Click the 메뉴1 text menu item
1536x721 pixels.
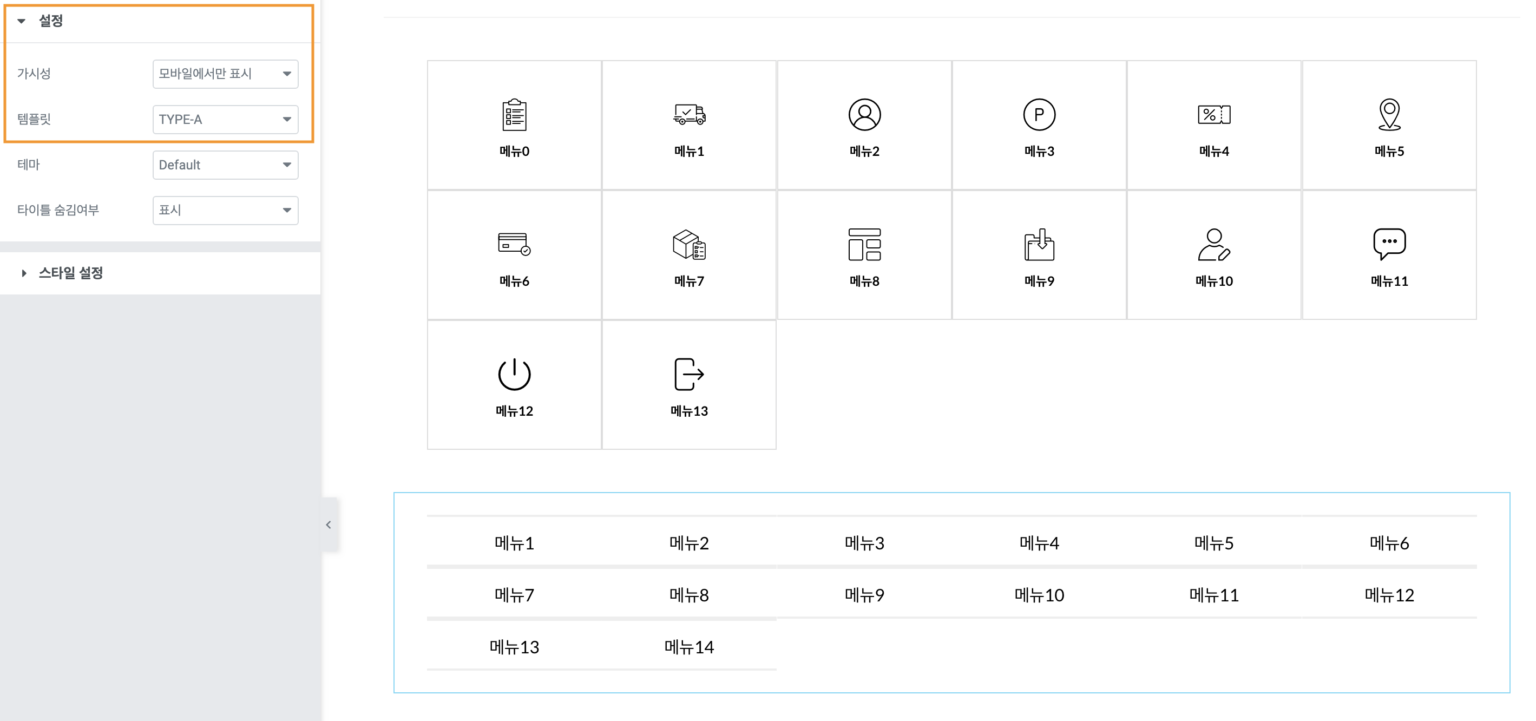[x=514, y=543]
